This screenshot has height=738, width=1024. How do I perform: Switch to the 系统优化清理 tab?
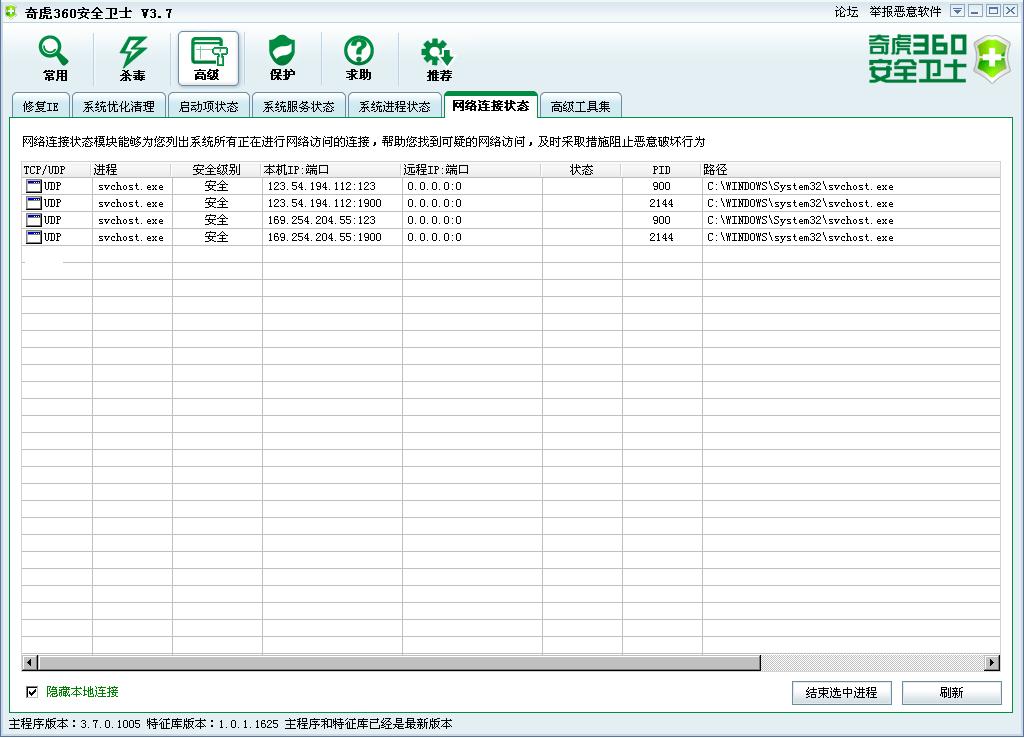click(118, 106)
